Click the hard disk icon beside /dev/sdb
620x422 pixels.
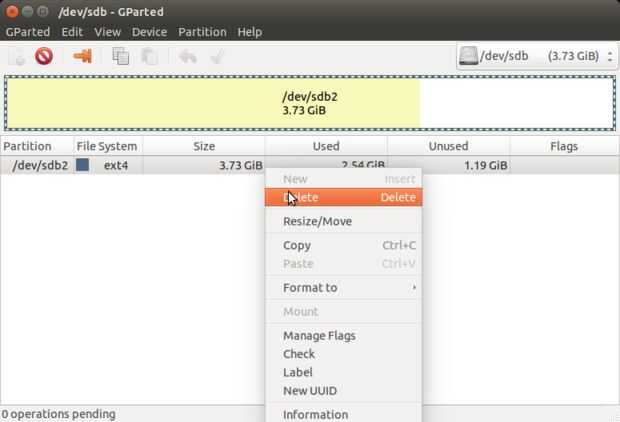coord(468,56)
